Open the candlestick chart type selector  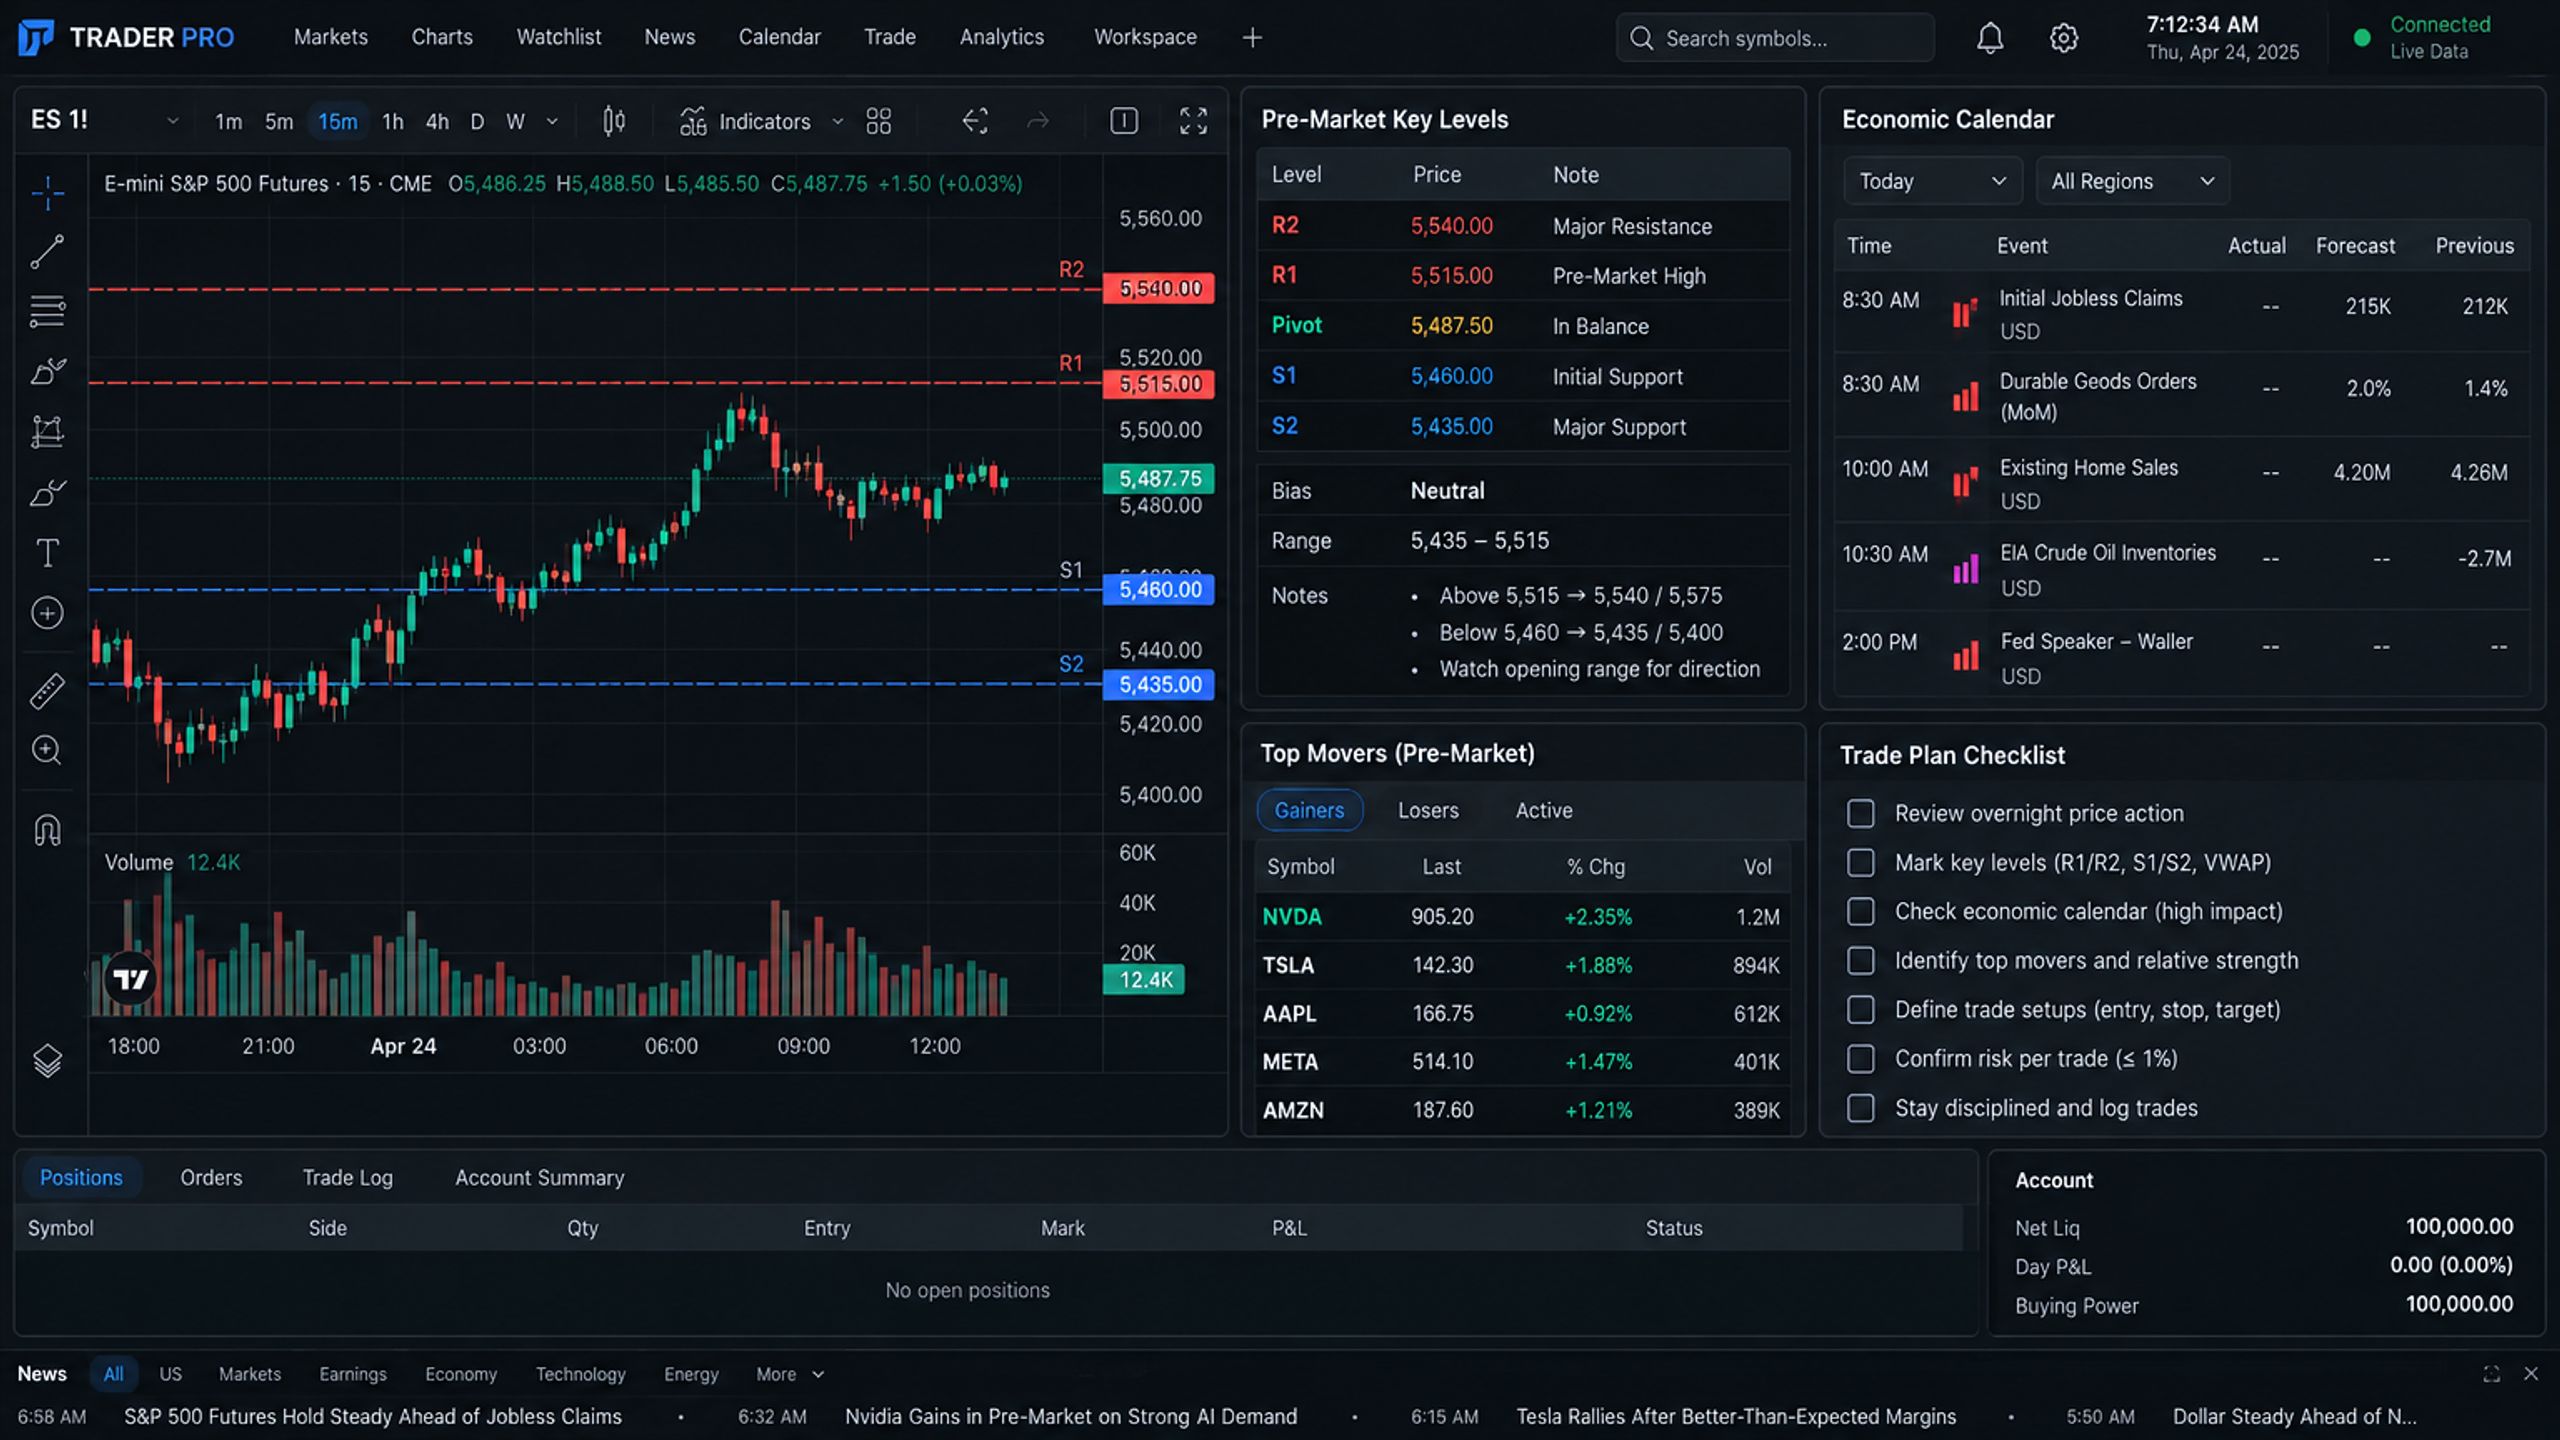click(614, 121)
